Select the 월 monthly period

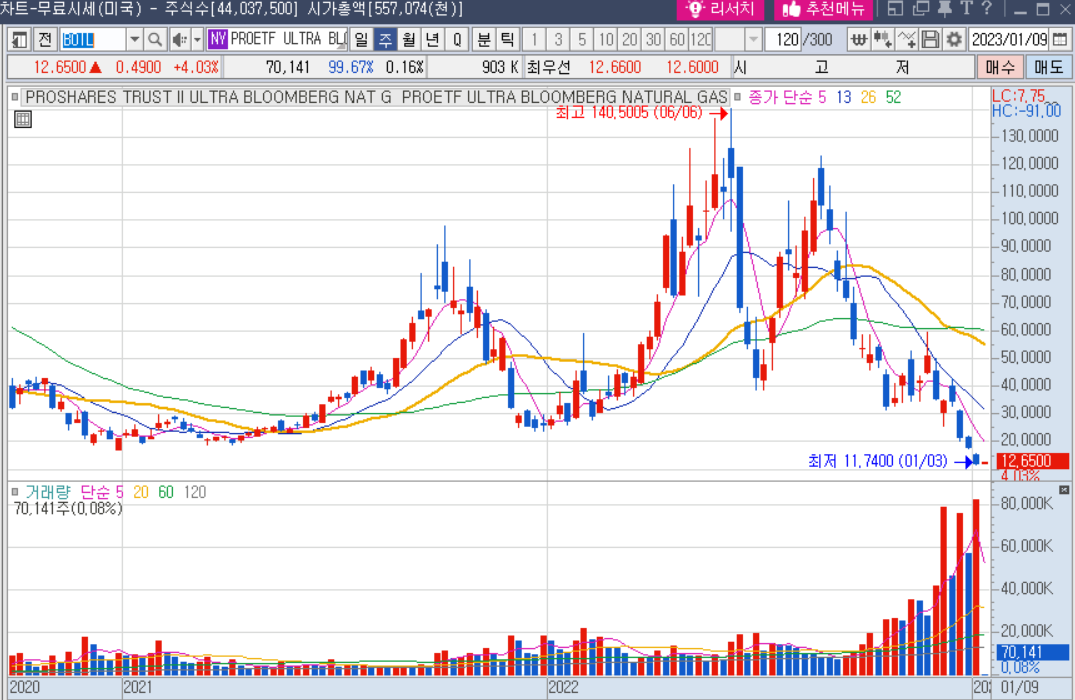(x=409, y=40)
